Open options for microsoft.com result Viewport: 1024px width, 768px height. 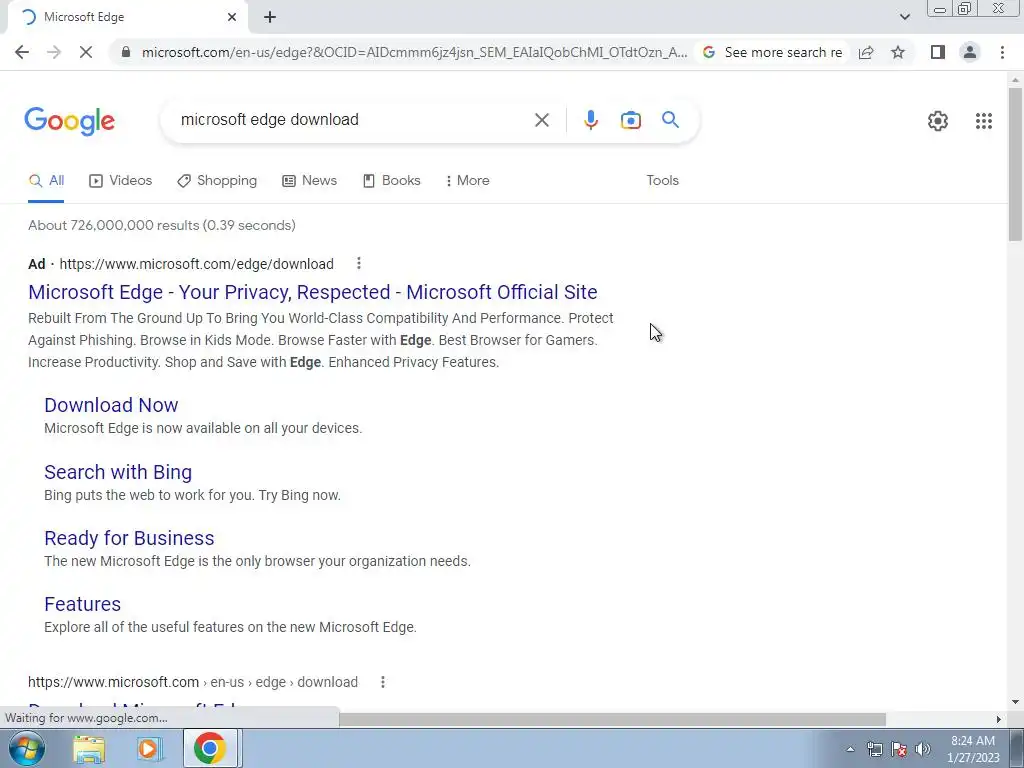click(383, 682)
